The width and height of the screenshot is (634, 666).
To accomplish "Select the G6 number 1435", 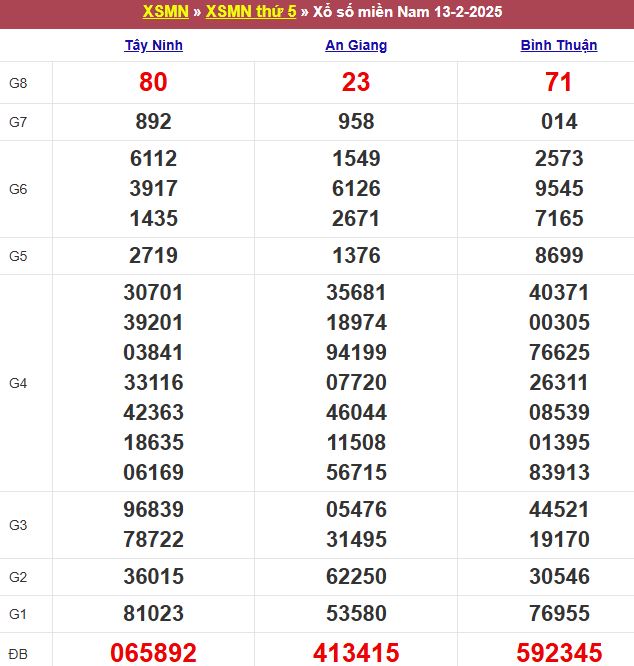I will (153, 218).
